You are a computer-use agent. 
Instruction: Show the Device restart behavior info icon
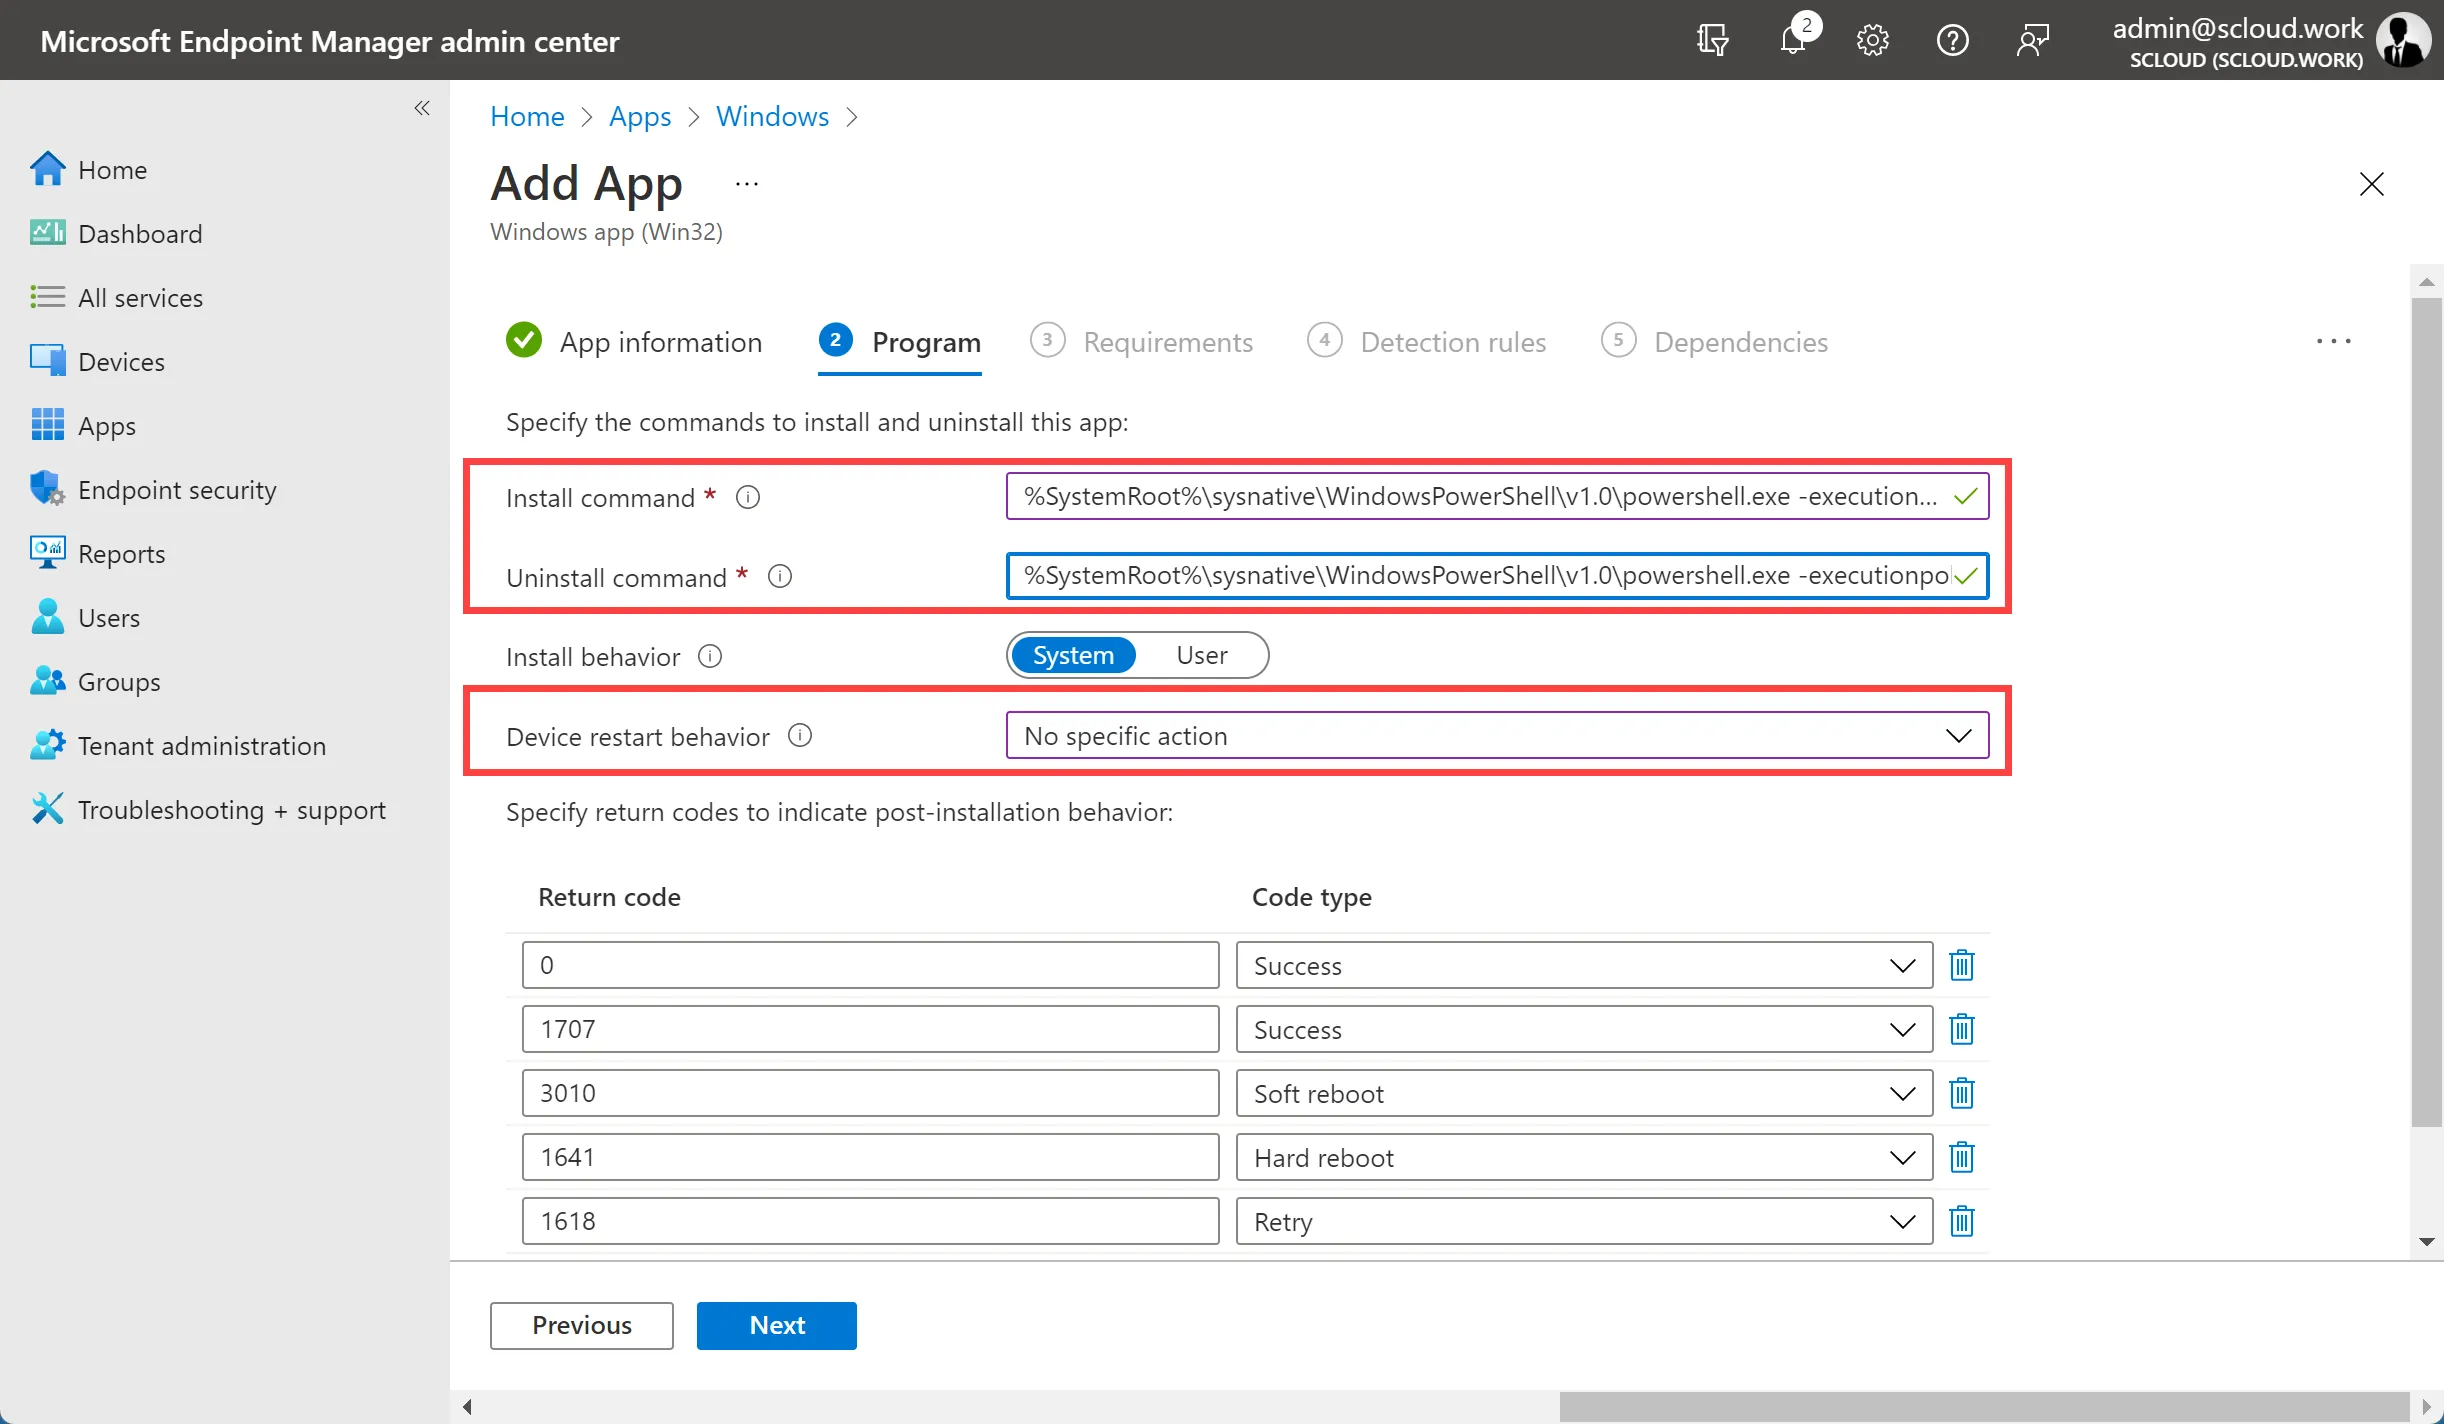(800, 736)
